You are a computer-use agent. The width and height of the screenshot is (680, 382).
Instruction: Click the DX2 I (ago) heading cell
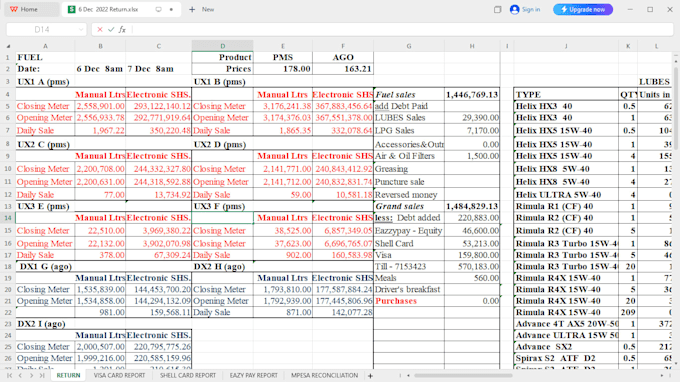point(45,324)
